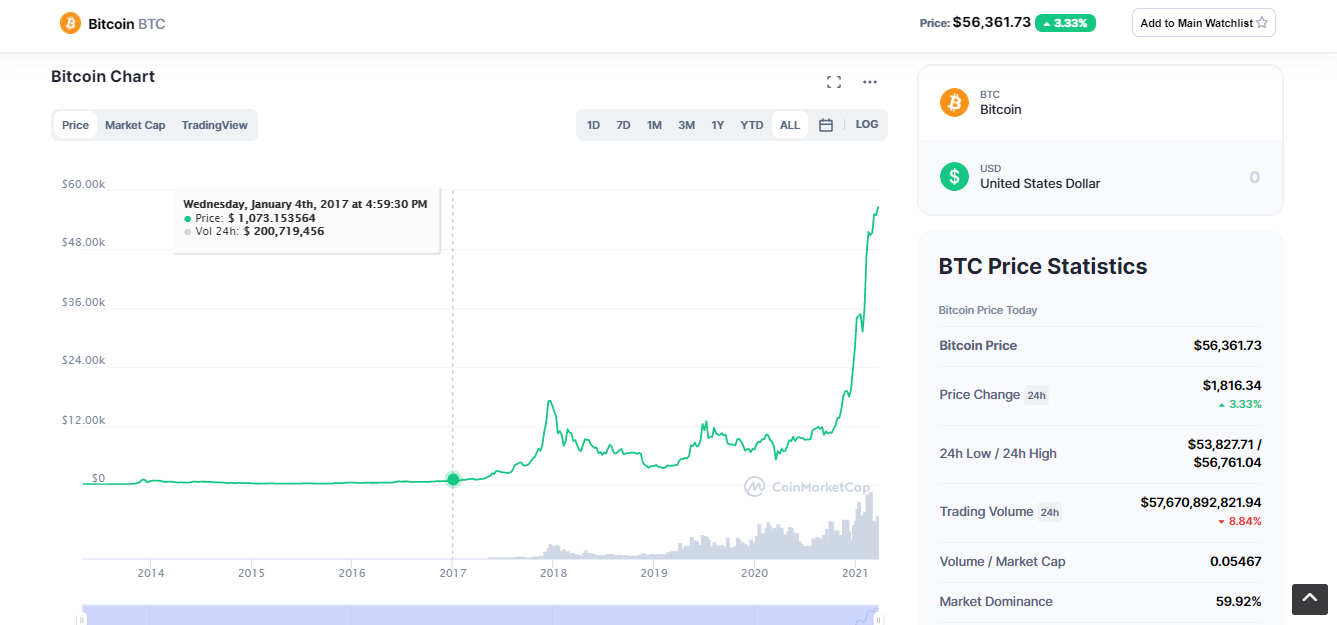Screen dimensions: 1337x625
Task: Switch to the TradingView tab
Action: (x=214, y=125)
